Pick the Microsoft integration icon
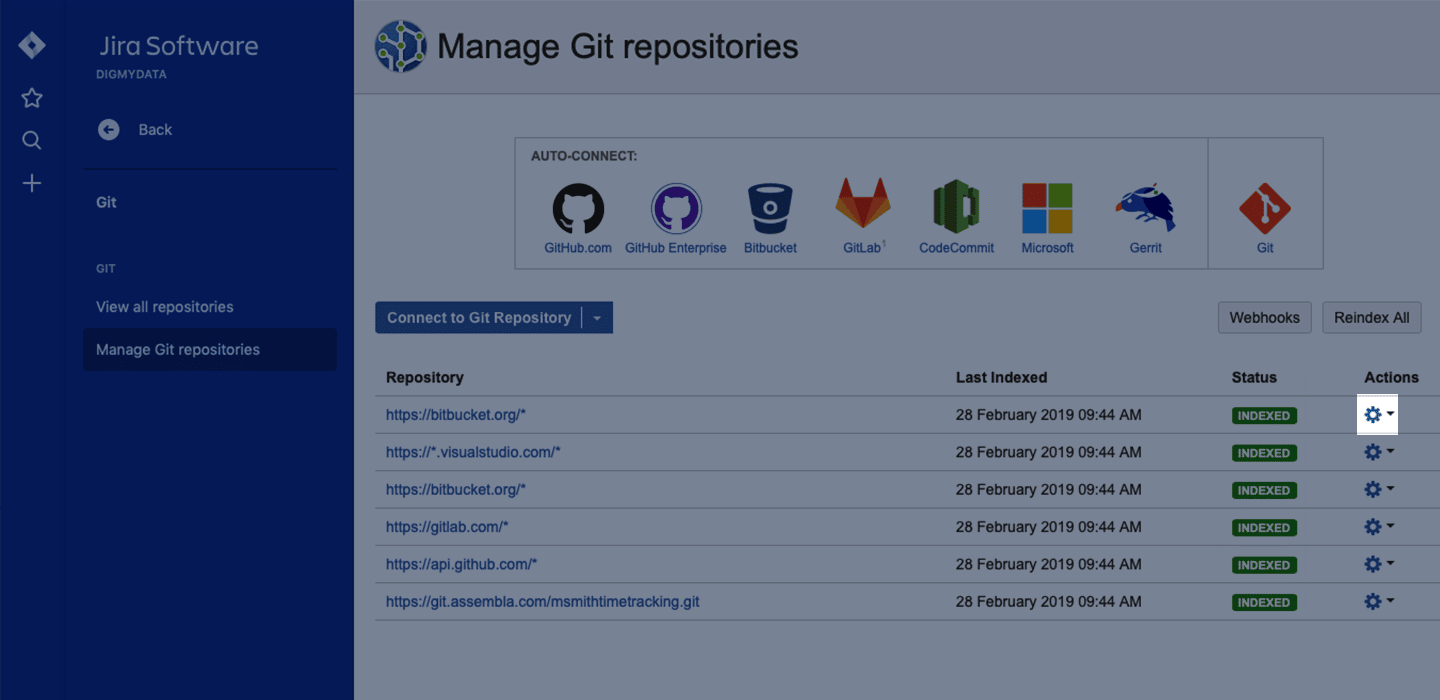1440x700 pixels. 1047,208
